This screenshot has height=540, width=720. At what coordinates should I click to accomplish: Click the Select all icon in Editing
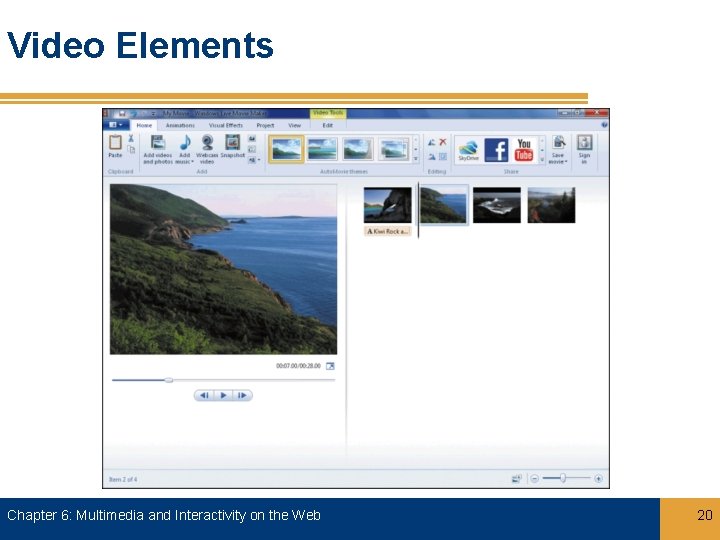pyautogui.click(x=443, y=157)
